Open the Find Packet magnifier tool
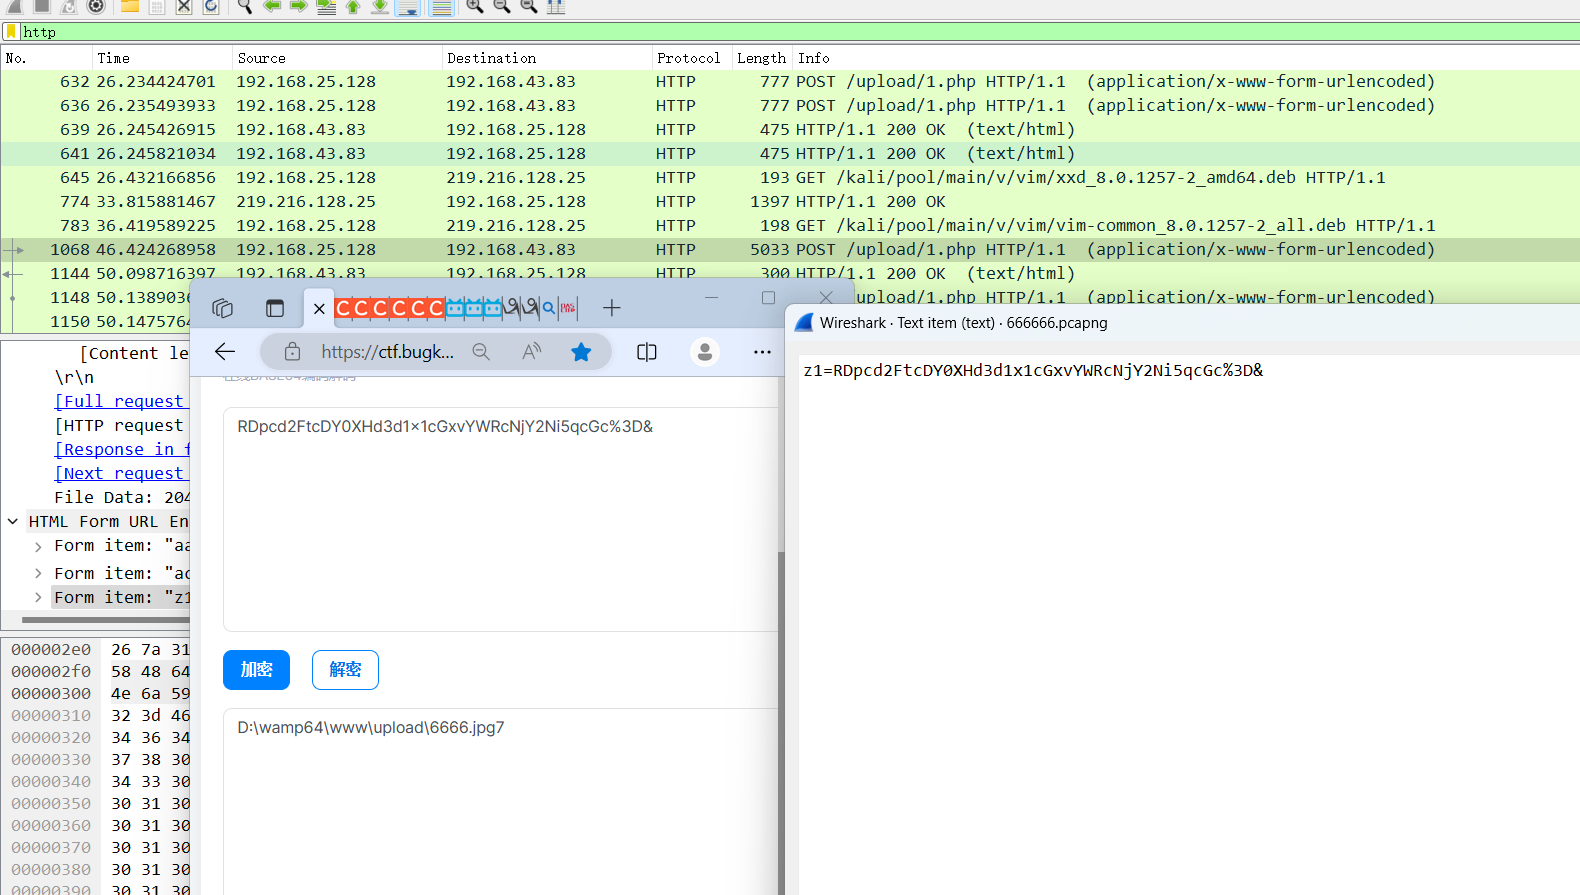1580x895 pixels. point(244,6)
